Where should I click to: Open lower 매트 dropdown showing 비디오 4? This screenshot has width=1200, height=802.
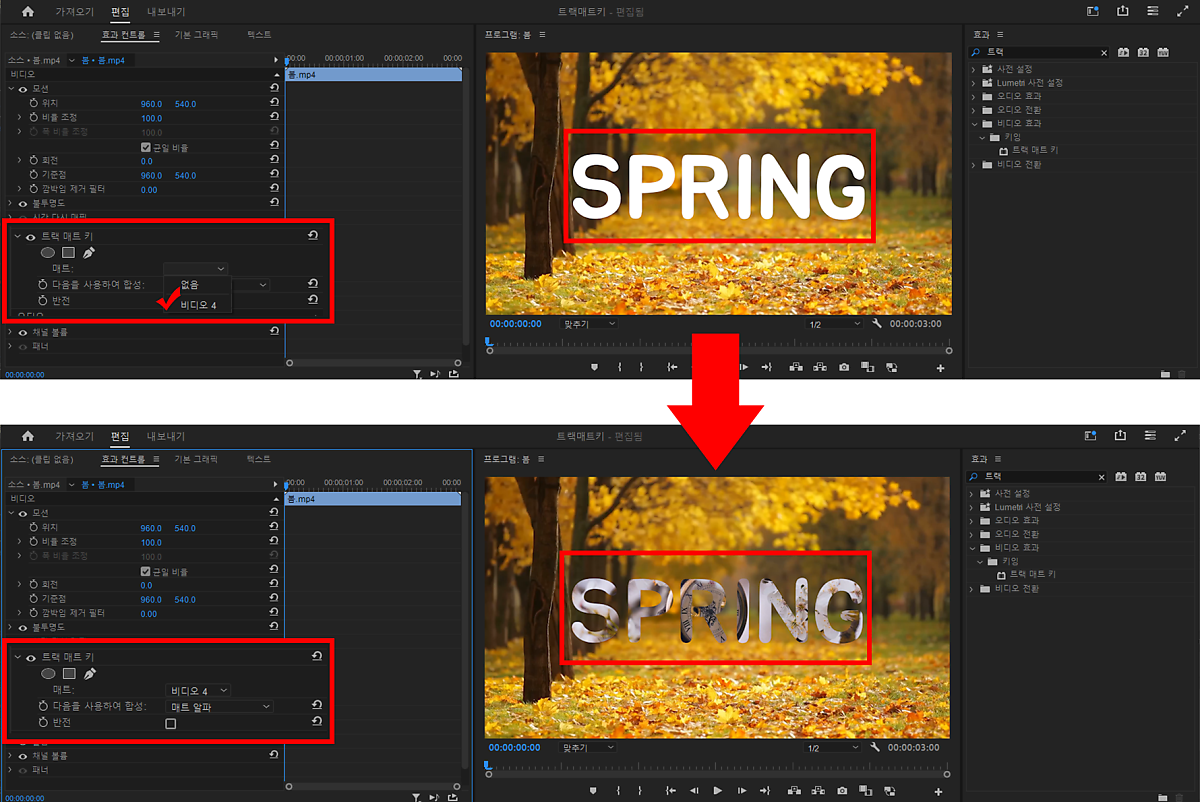(x=198, y=690)
